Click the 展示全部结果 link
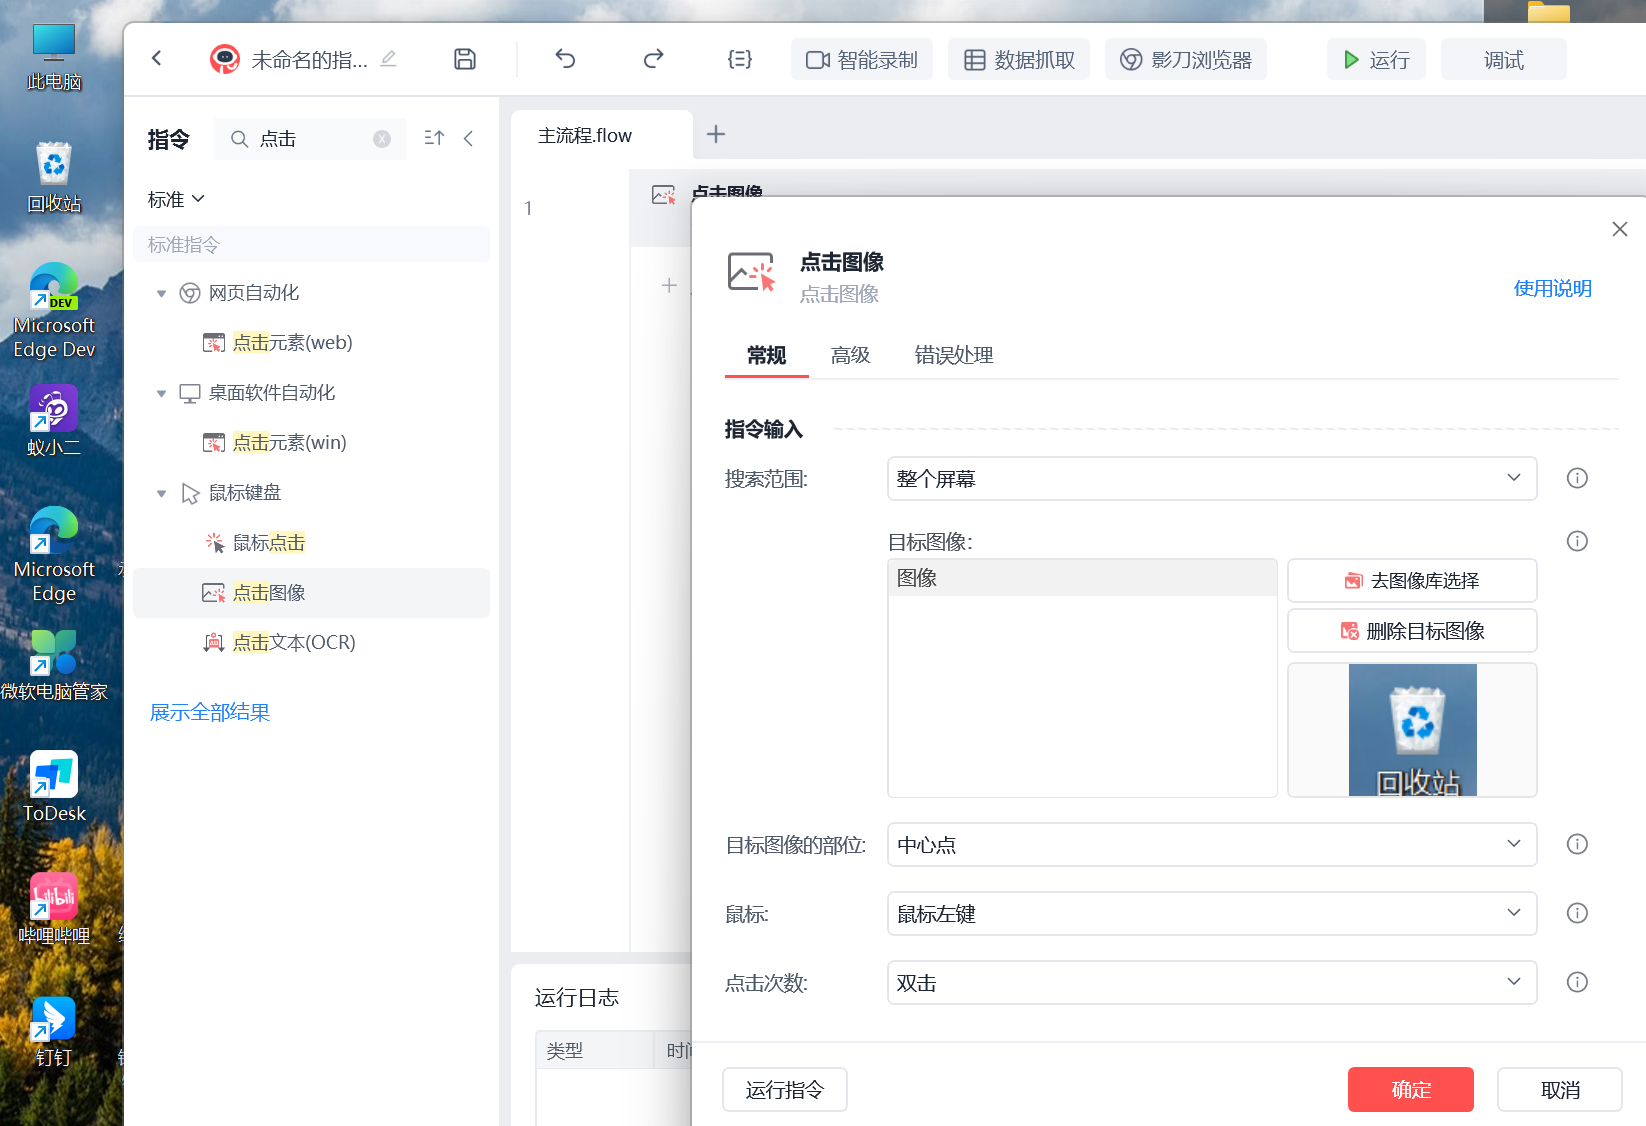The image size is (1646, 1126). 210,712
